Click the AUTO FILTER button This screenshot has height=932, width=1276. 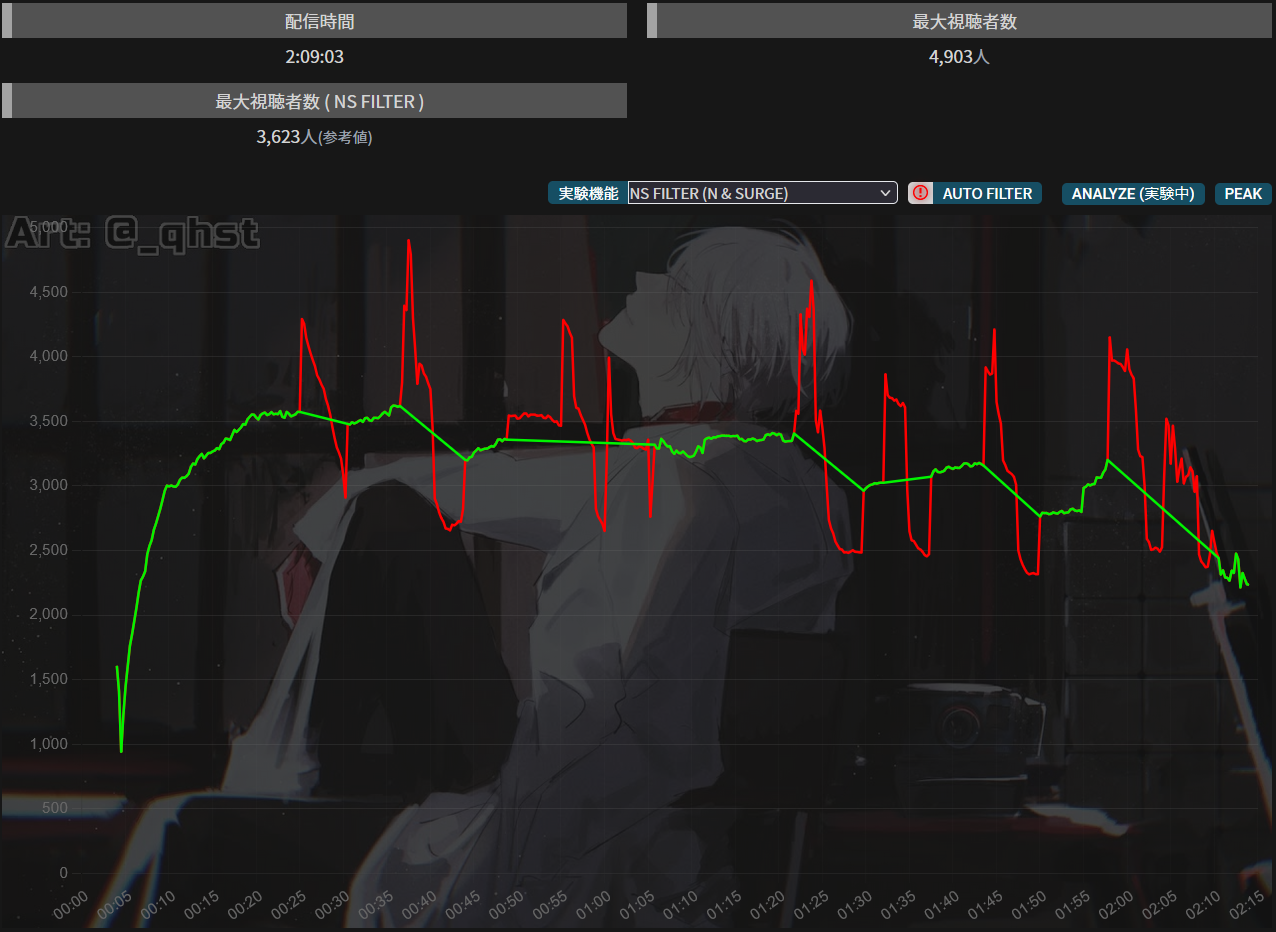[987, 193]
